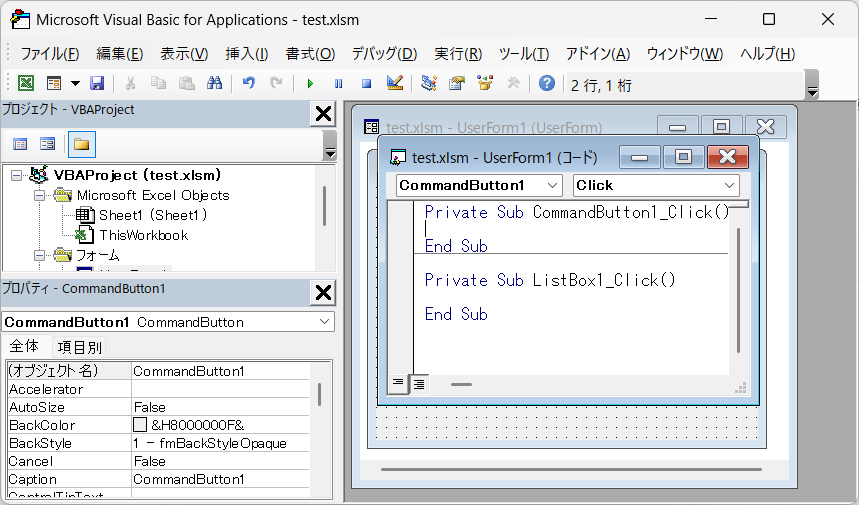
Task: Open Find with the binoculars icon
Action: click(x=214, y=83)
